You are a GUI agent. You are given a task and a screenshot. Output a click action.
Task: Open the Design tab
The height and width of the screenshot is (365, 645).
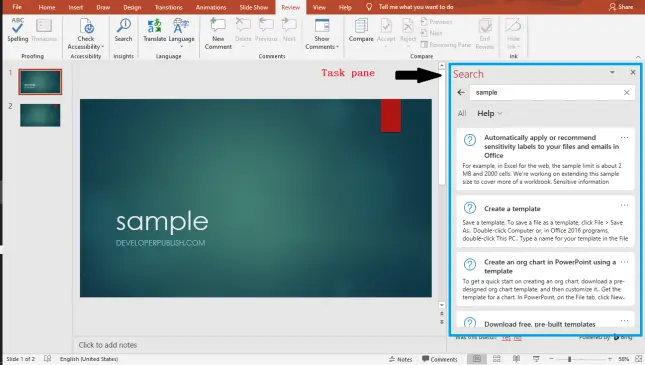tap(132, 7)
